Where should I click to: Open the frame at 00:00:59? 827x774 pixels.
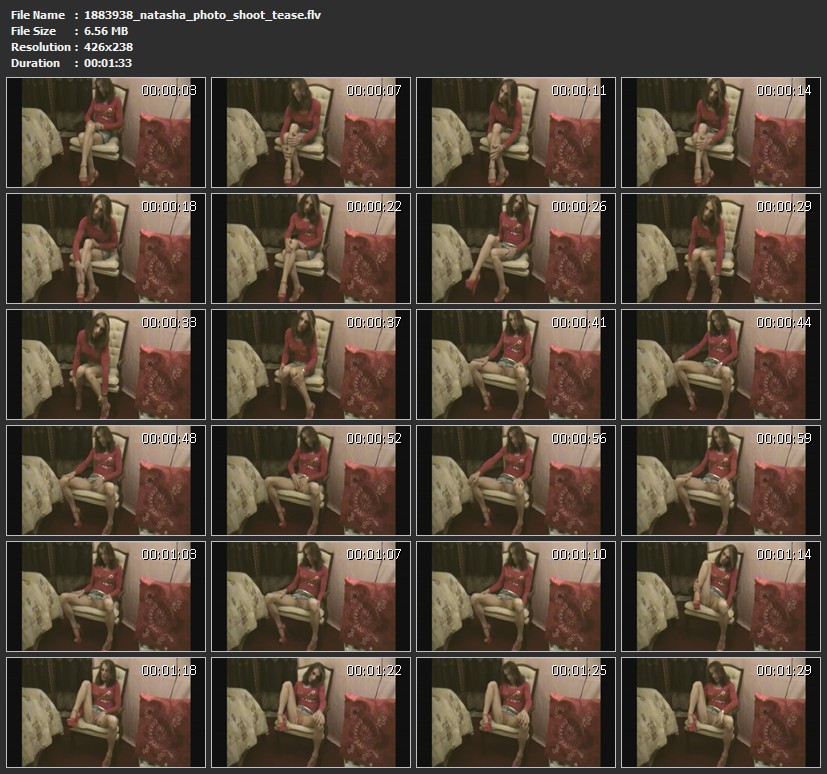pyautogui.click(x=721, y=480)
